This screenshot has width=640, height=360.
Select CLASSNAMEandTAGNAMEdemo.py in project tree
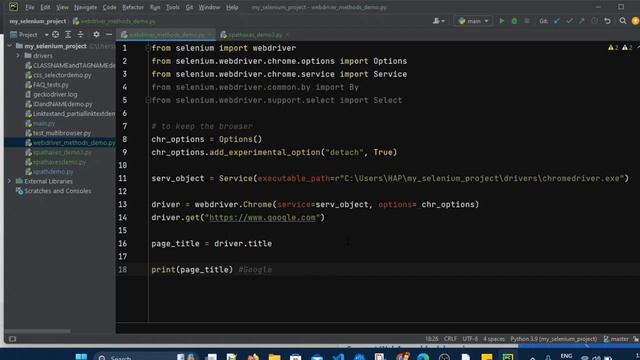pos(70,65)
